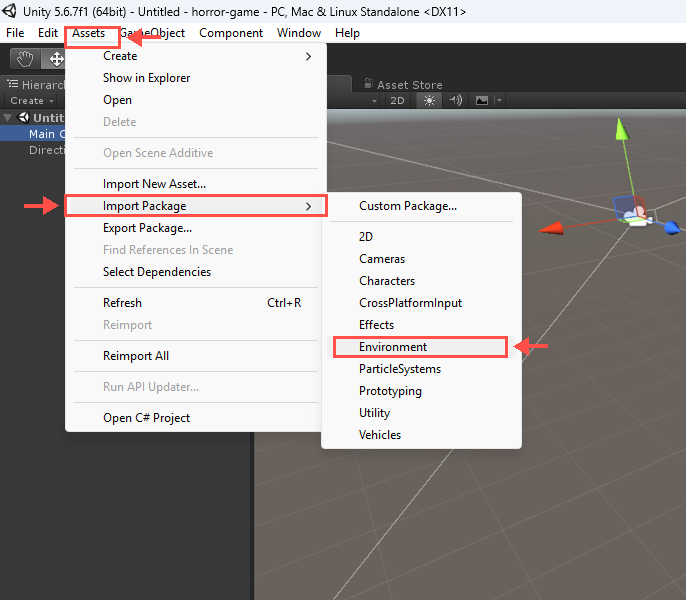This screenshot has width=686, height=600.
Task: Click green Y-axis gizmo arrow
Action: tap(622, 129)
